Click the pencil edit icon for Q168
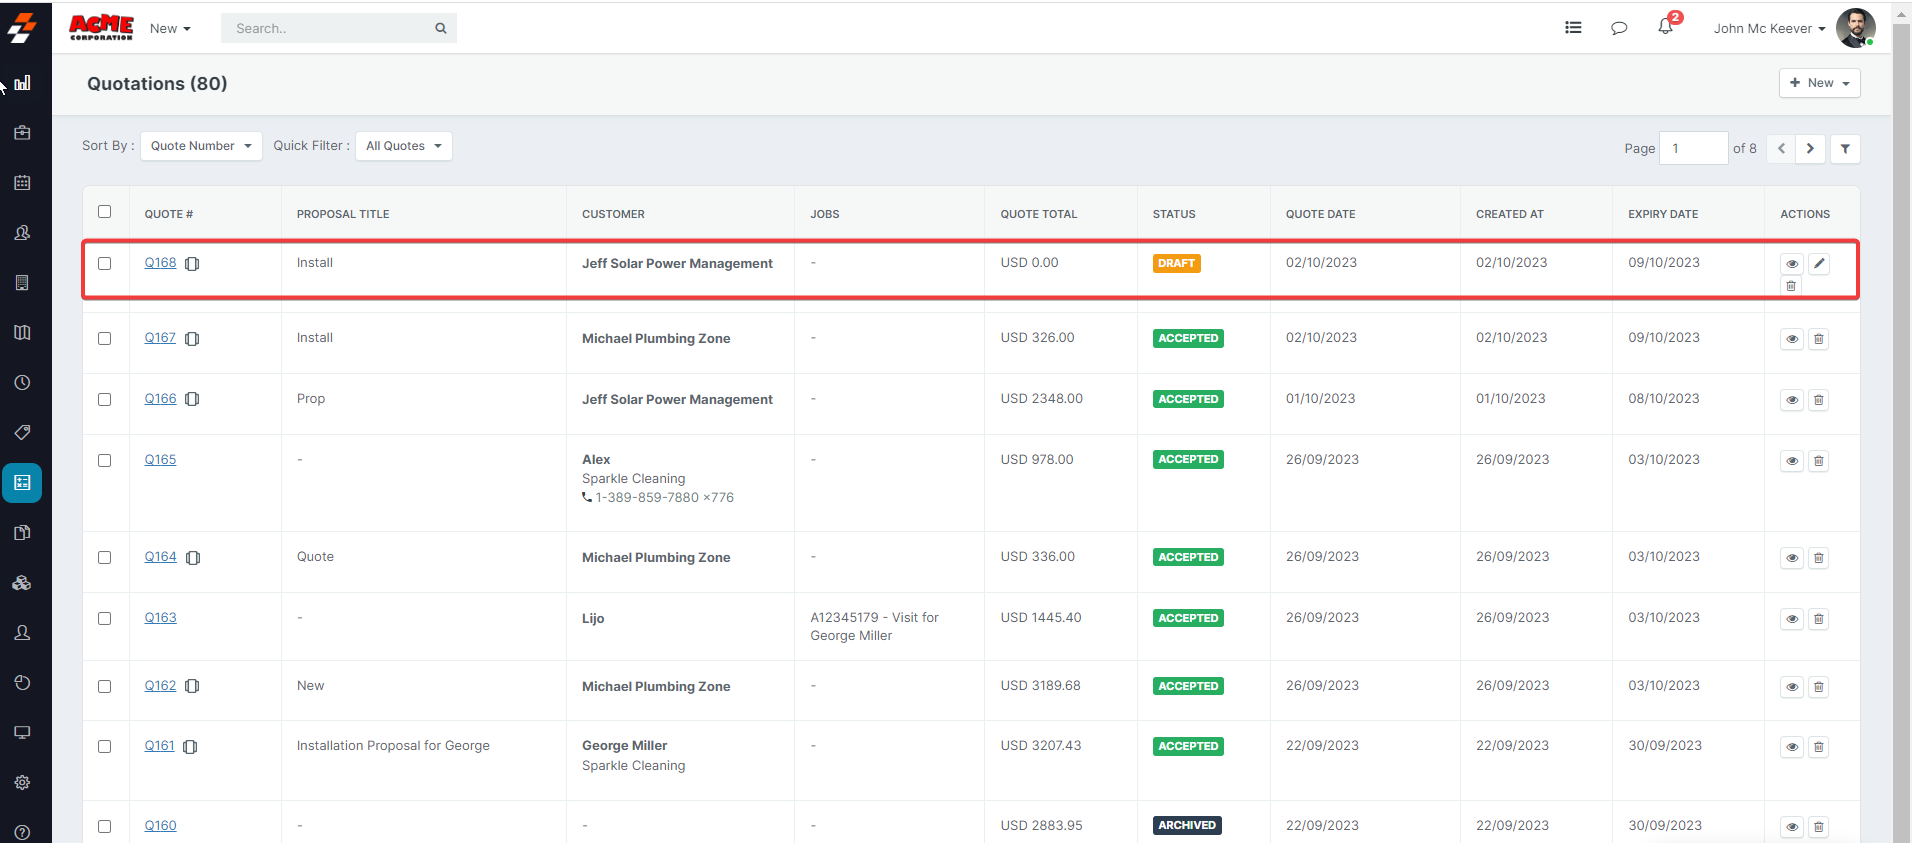This screenshot has width=1912, height=843. point(1819,264)
